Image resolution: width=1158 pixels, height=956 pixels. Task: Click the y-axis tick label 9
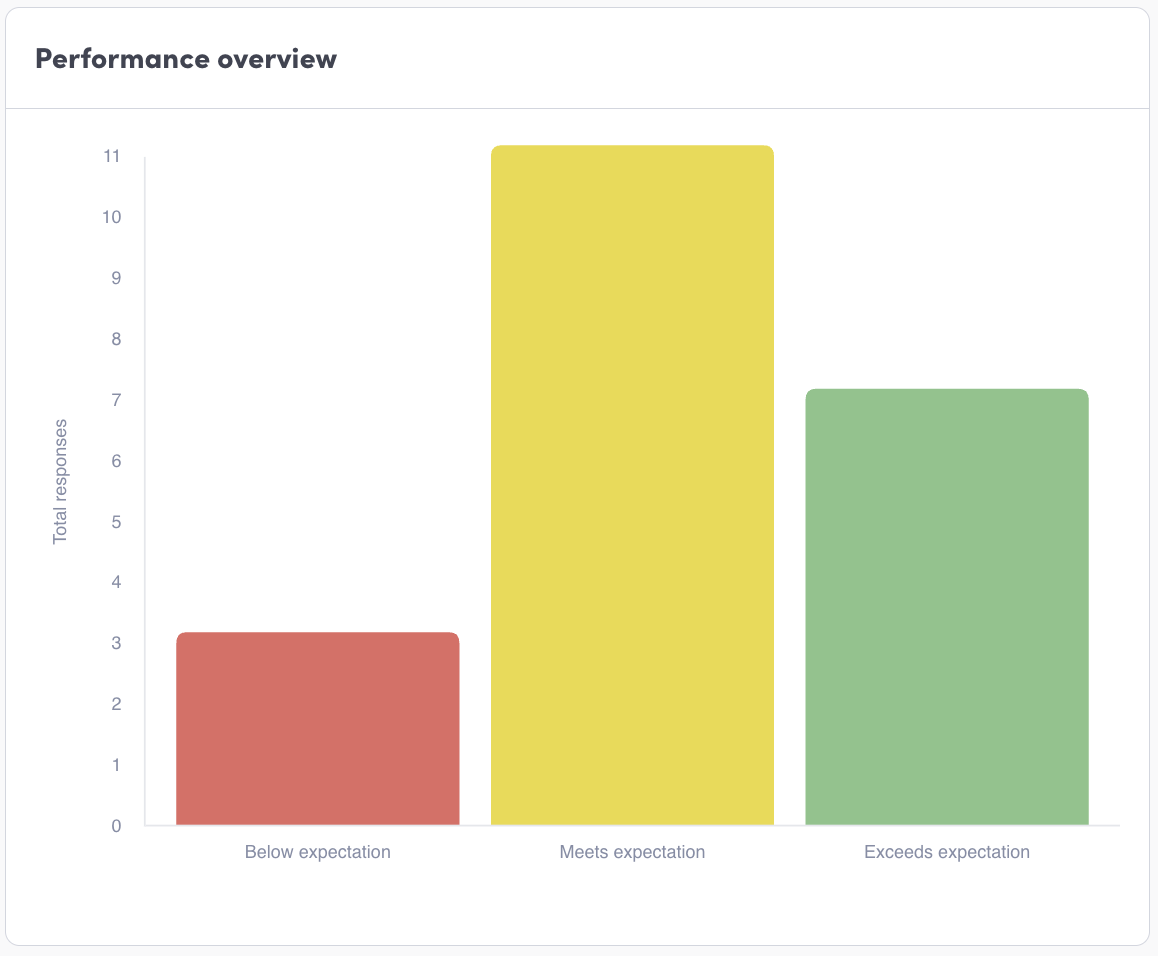(x=115, y=279)
